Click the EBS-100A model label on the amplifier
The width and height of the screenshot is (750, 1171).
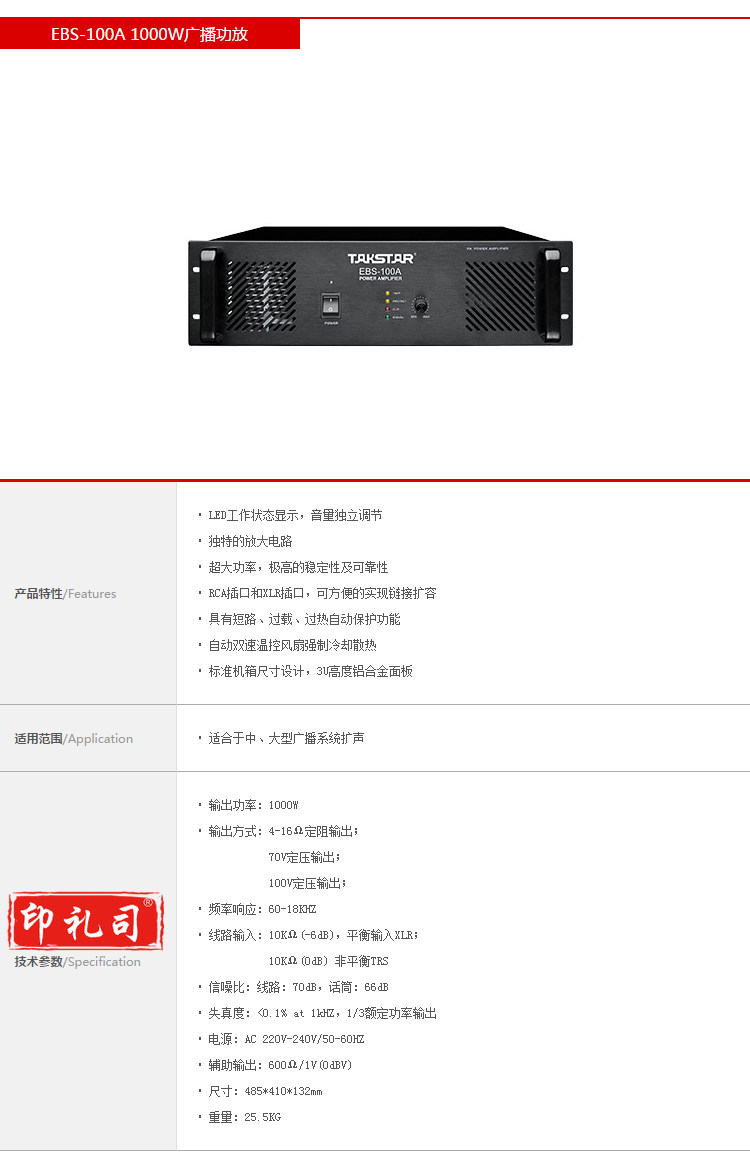tap(380, 272)
